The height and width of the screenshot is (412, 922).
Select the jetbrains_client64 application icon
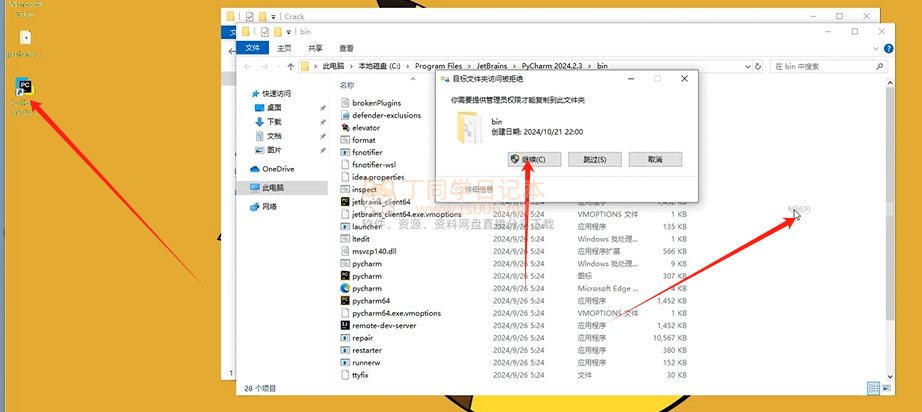[x=346, y=202]
